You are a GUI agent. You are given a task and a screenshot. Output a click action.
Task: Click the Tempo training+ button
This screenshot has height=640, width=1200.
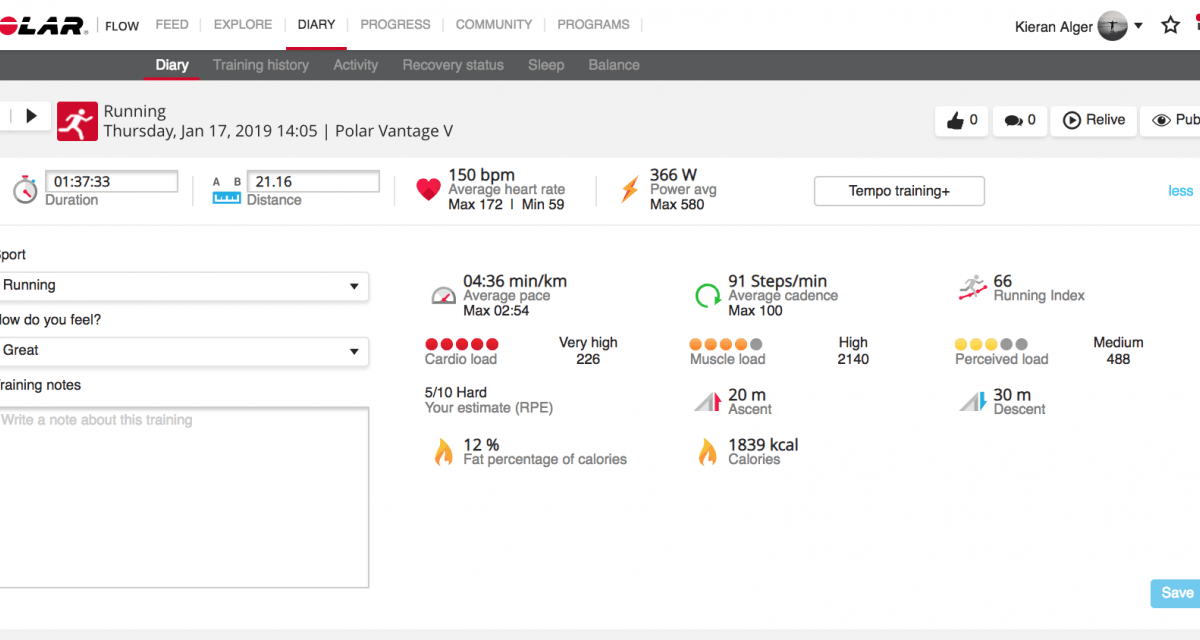coord(899,191)
